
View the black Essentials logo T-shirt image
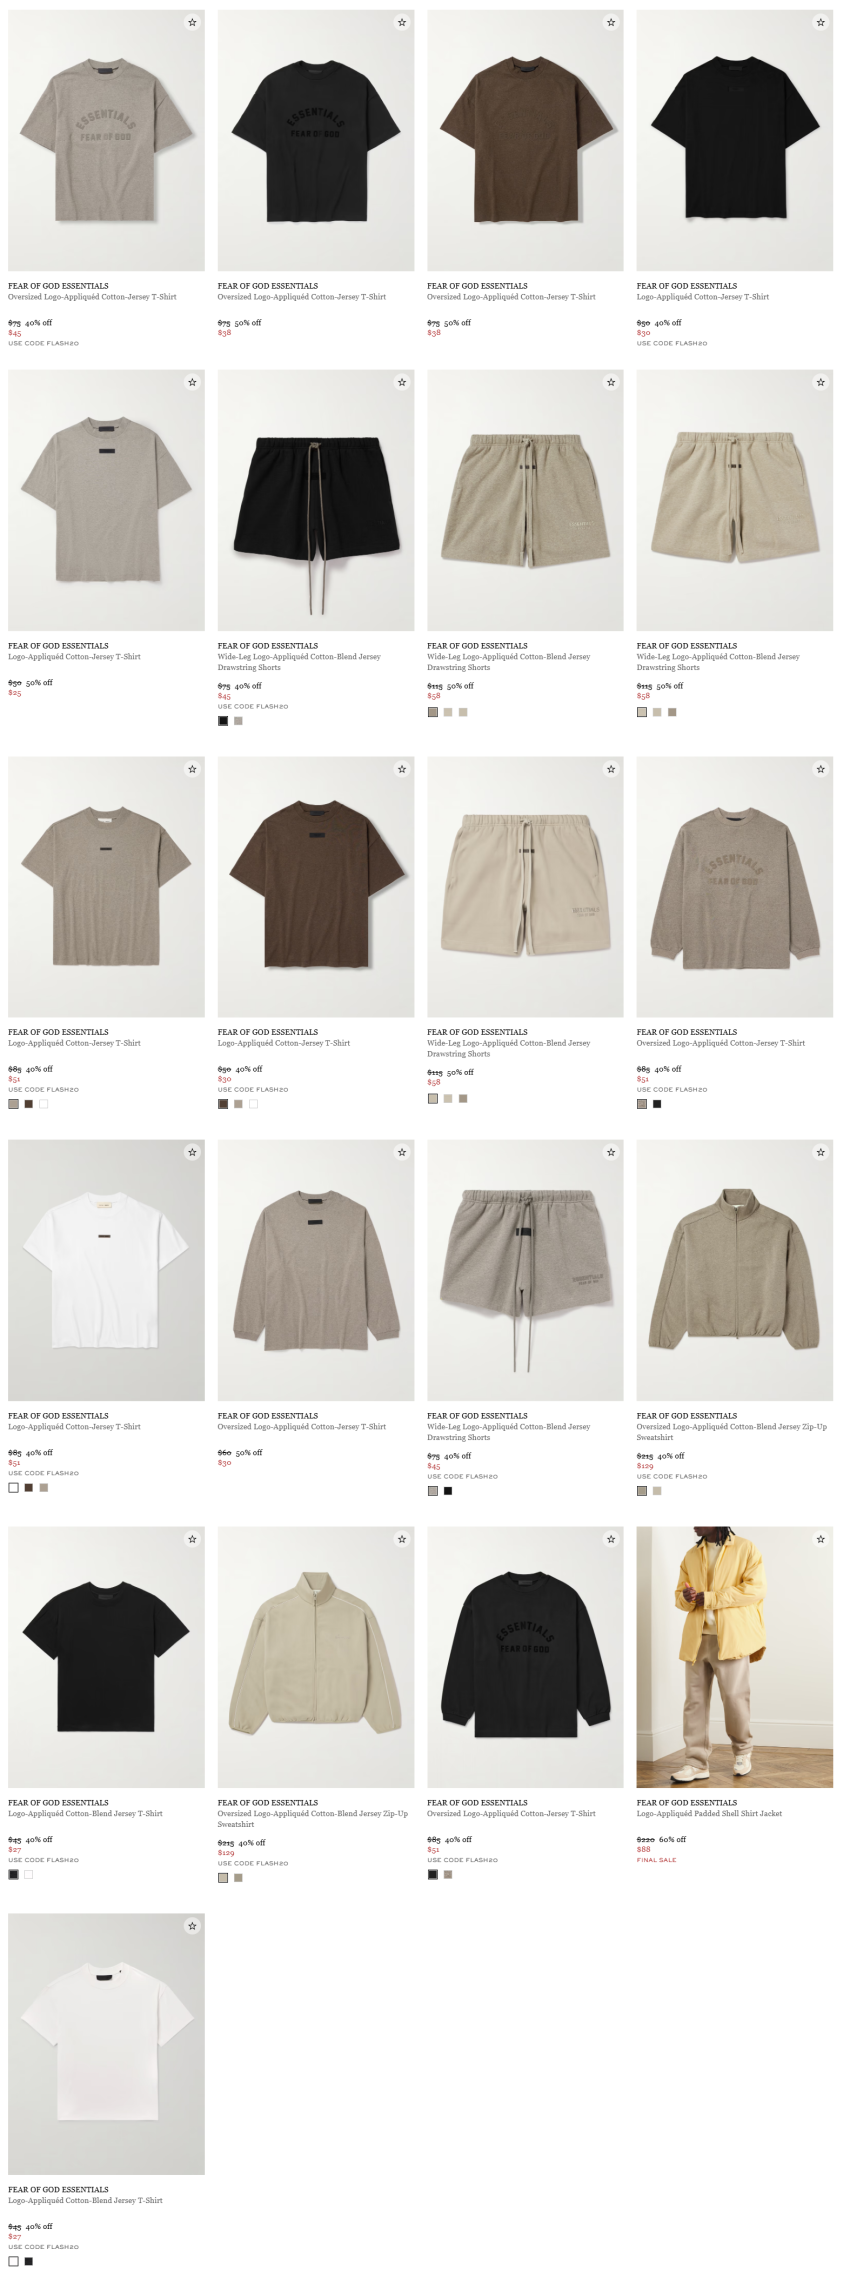[316, 140]
